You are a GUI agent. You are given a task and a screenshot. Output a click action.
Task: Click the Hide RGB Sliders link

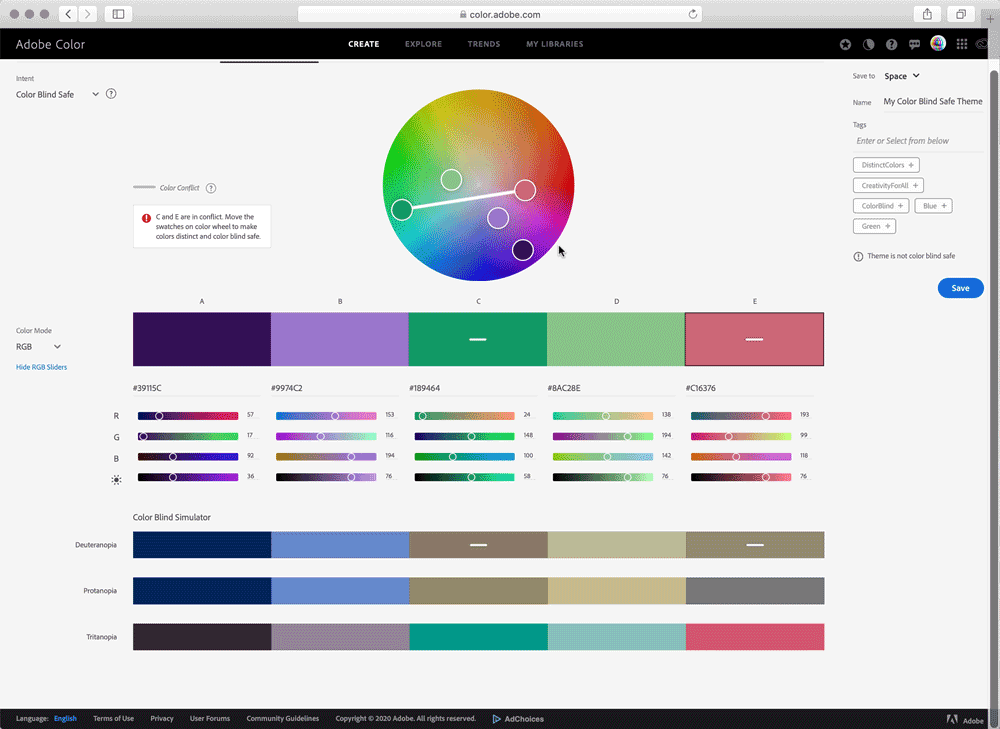[x=42, y=367]
